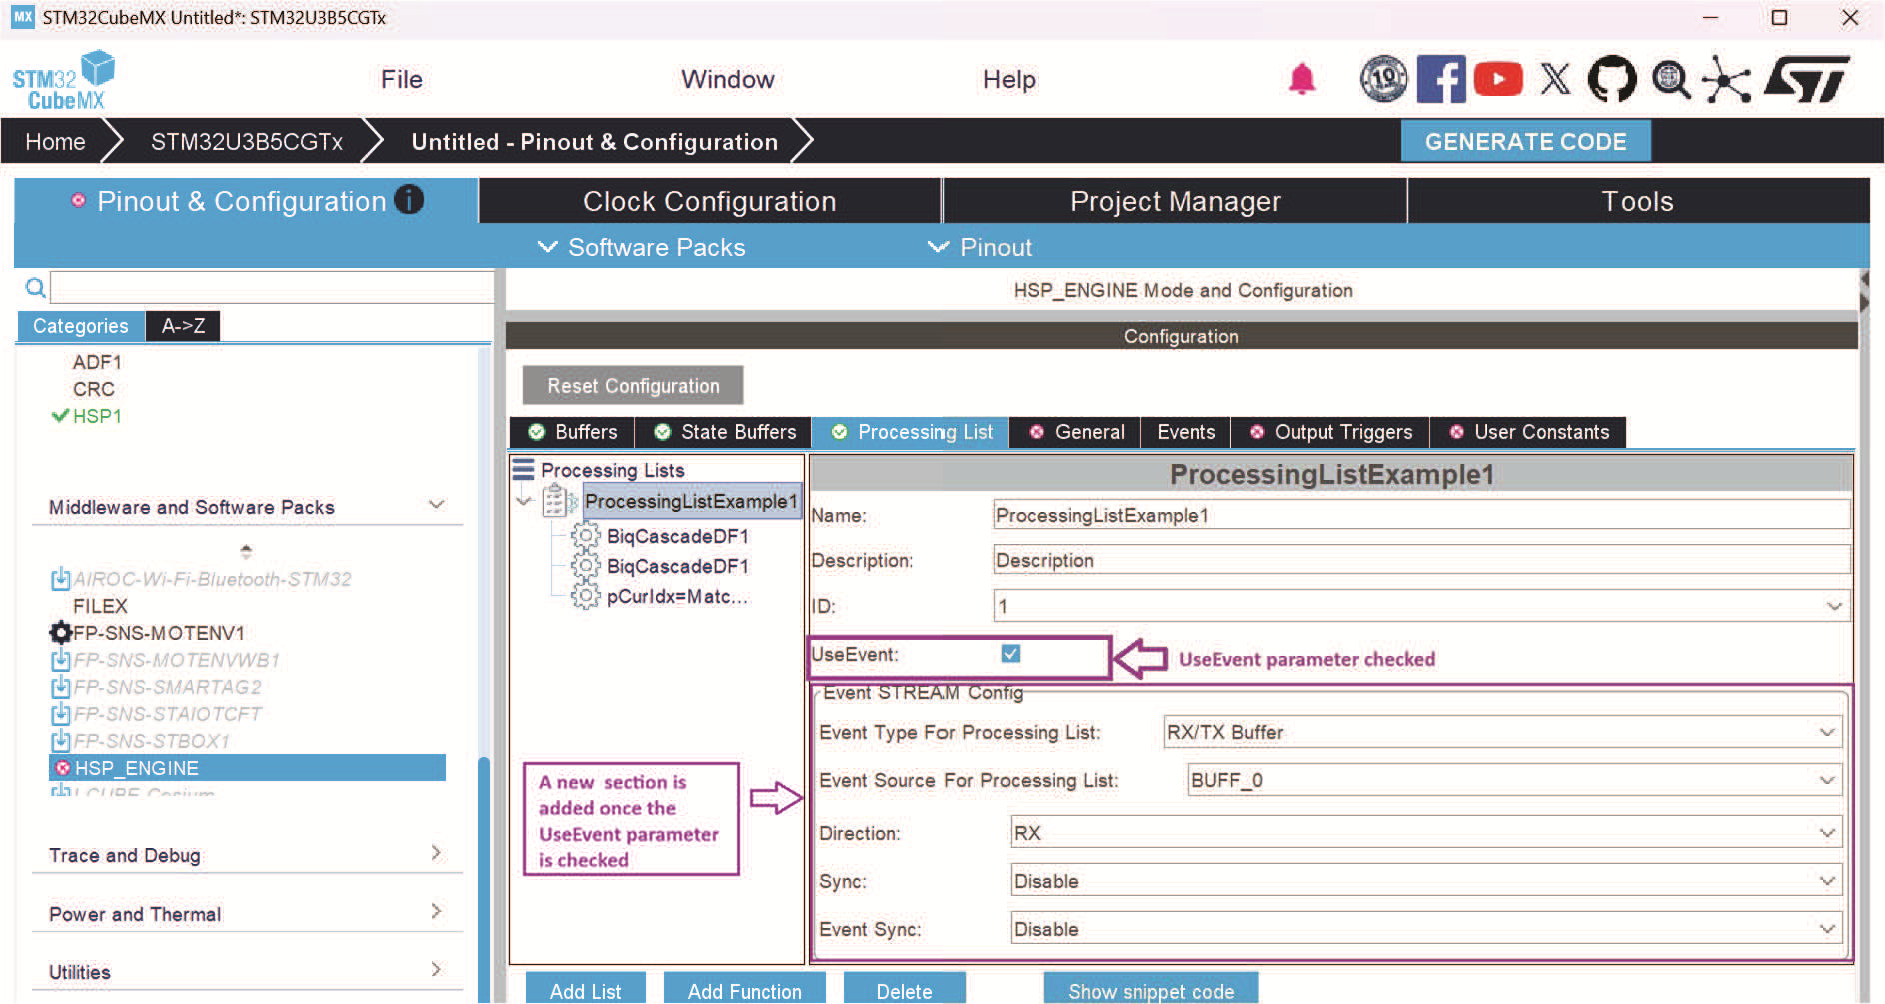Click the download icon beside FP-SNS-MOTENVWB1
The width and height of the screenshot is (1885, 1004).
point(60,660)
